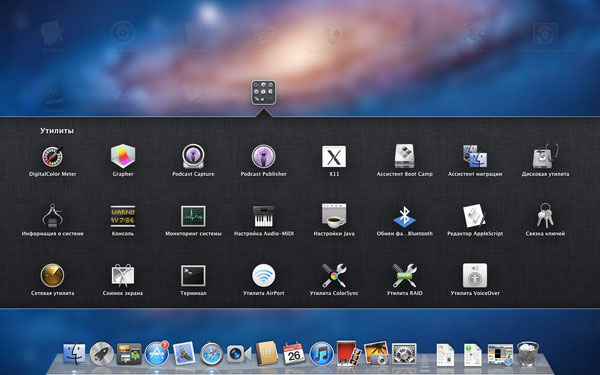Launch the Консоль app
The image size is (600, 375).
point(123,216)
